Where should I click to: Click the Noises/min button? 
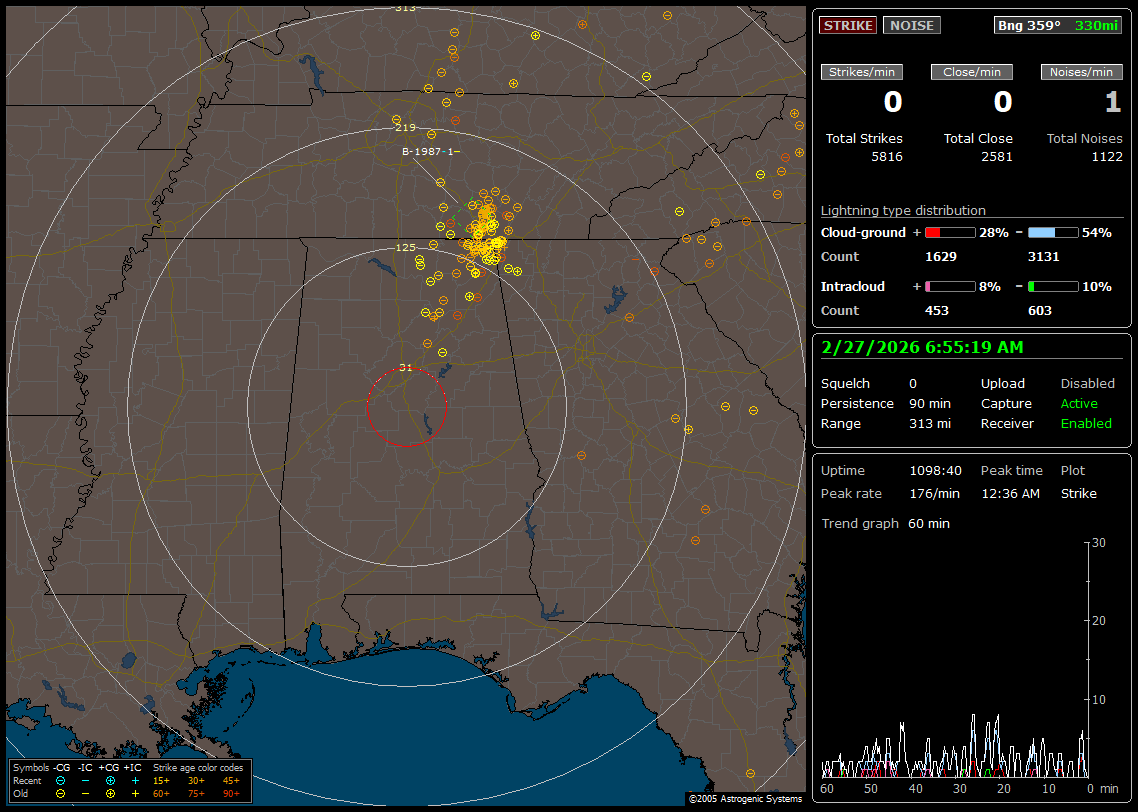pos(1081,72)
